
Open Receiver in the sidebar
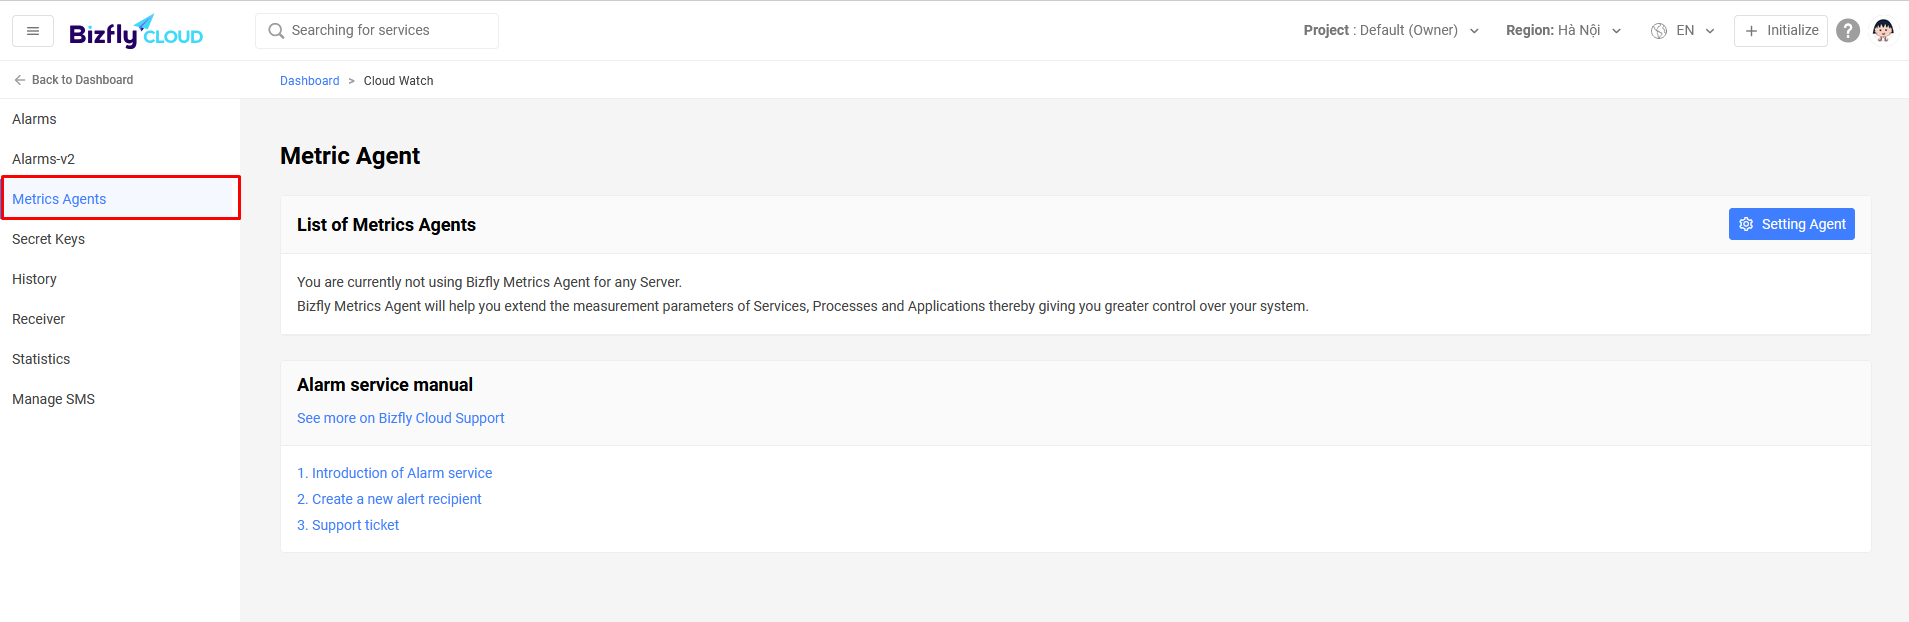120,319
